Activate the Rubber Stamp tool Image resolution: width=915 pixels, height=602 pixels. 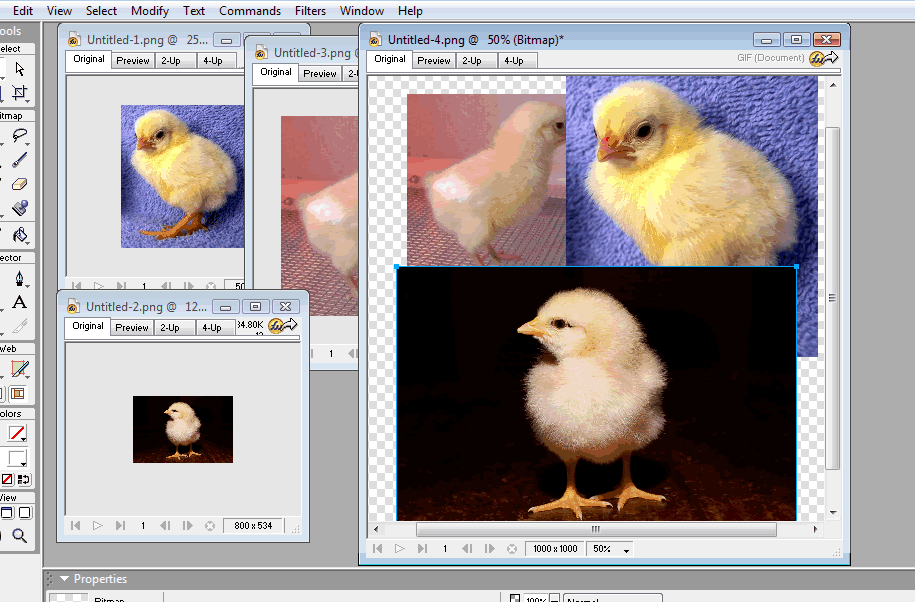point(19,209)
